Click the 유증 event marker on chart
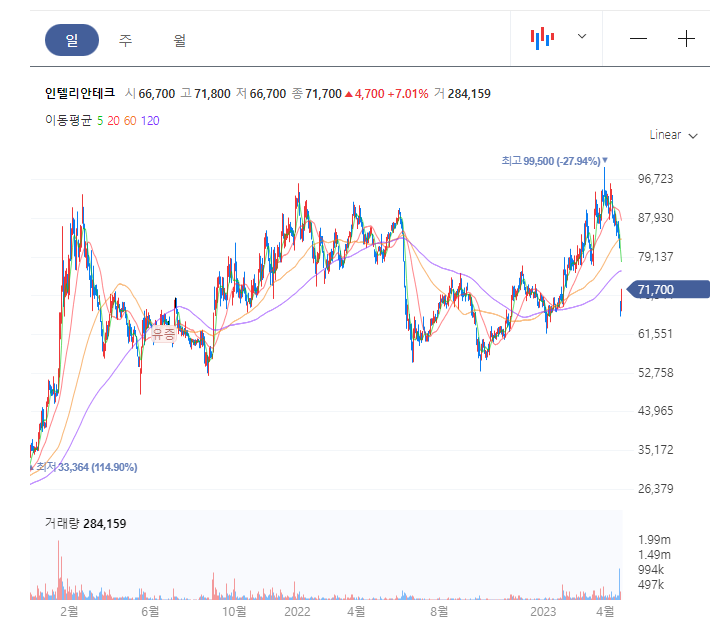 pos(163,334)
